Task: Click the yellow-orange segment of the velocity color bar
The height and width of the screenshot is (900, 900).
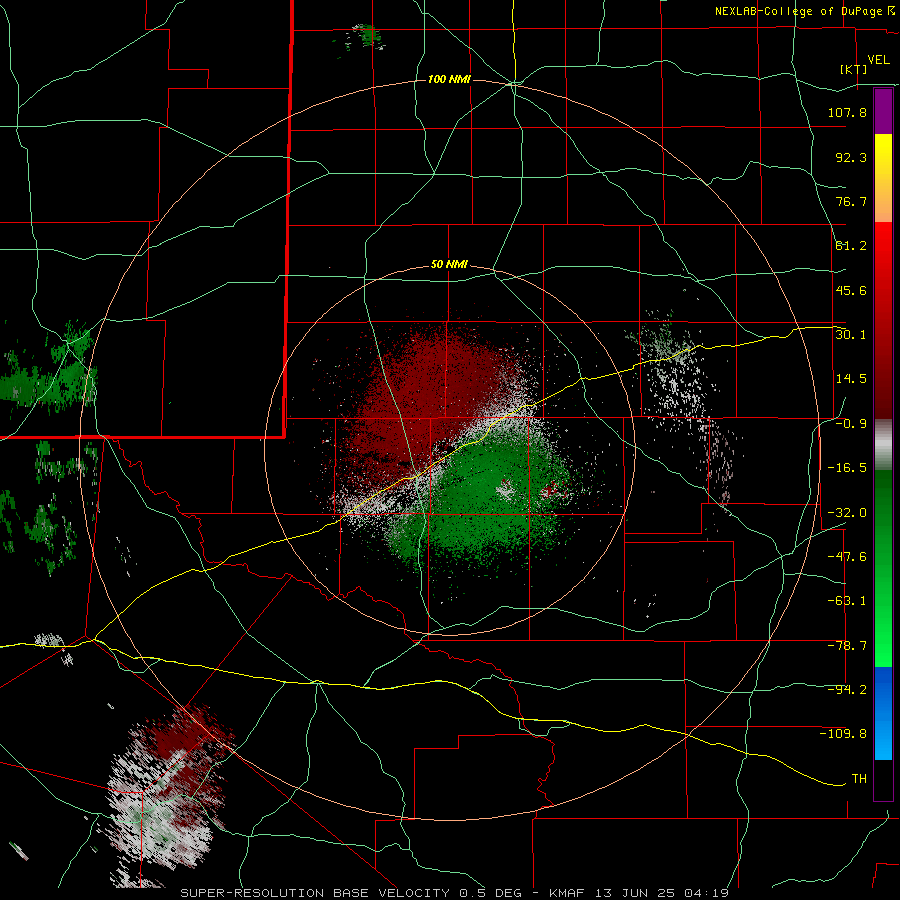Action: 883,178
